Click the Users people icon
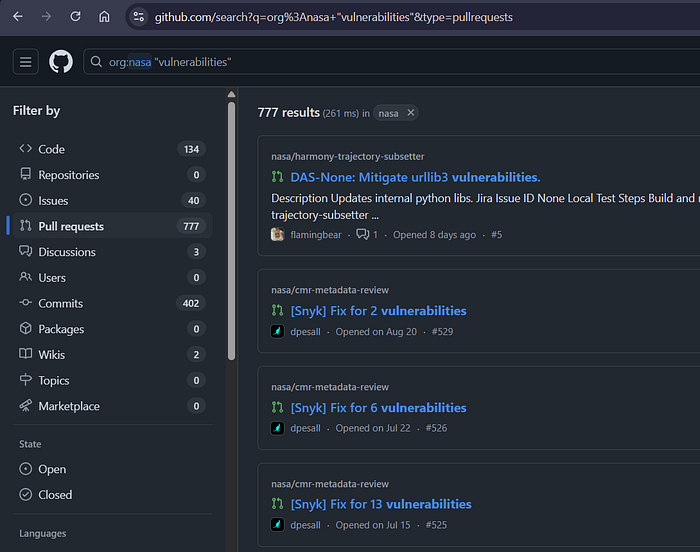700x552 pixels. tap(25, 277)
